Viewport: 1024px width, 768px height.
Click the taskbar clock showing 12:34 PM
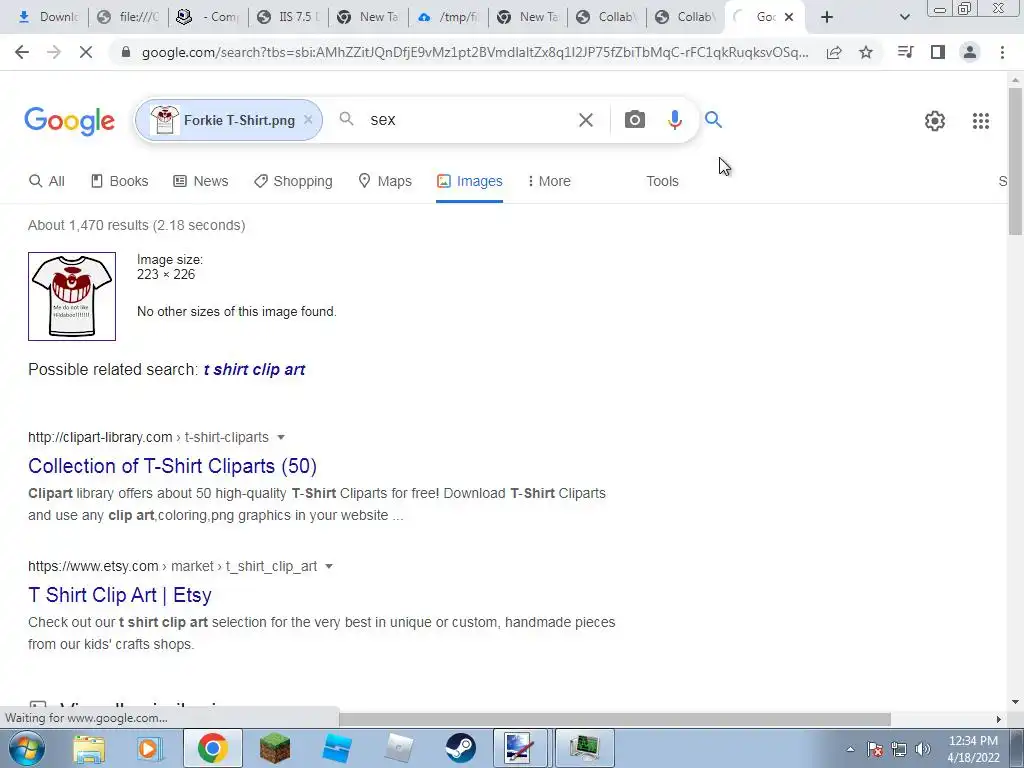(973, 748)
